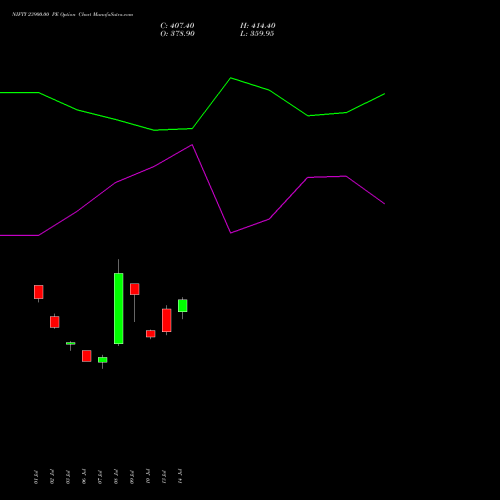Click the NIFTY PE Option chart title
The image size is (500, 500).
click(72, 14)
